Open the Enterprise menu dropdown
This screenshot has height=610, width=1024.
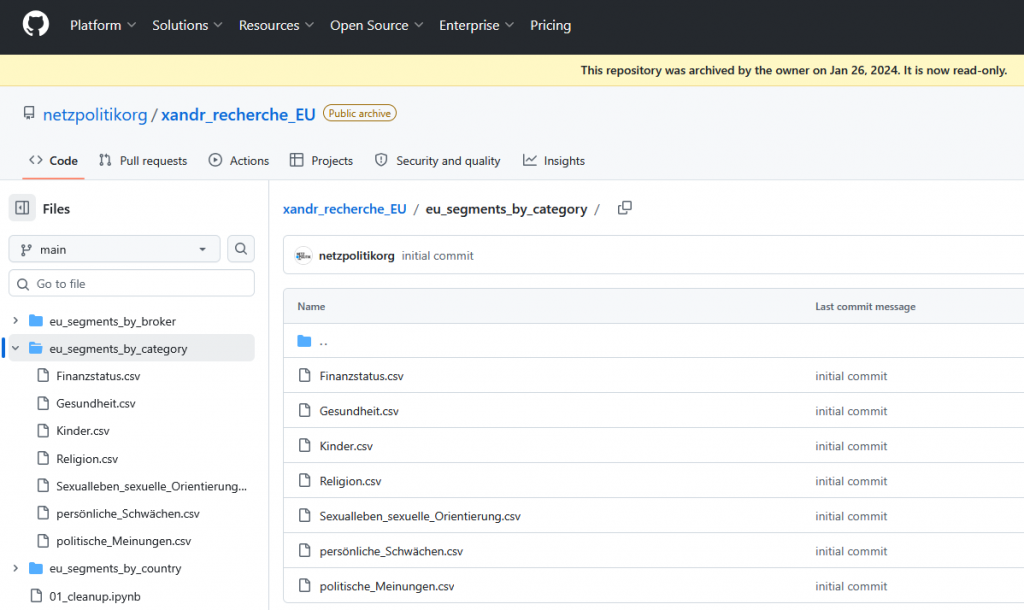tap(476, 25)
